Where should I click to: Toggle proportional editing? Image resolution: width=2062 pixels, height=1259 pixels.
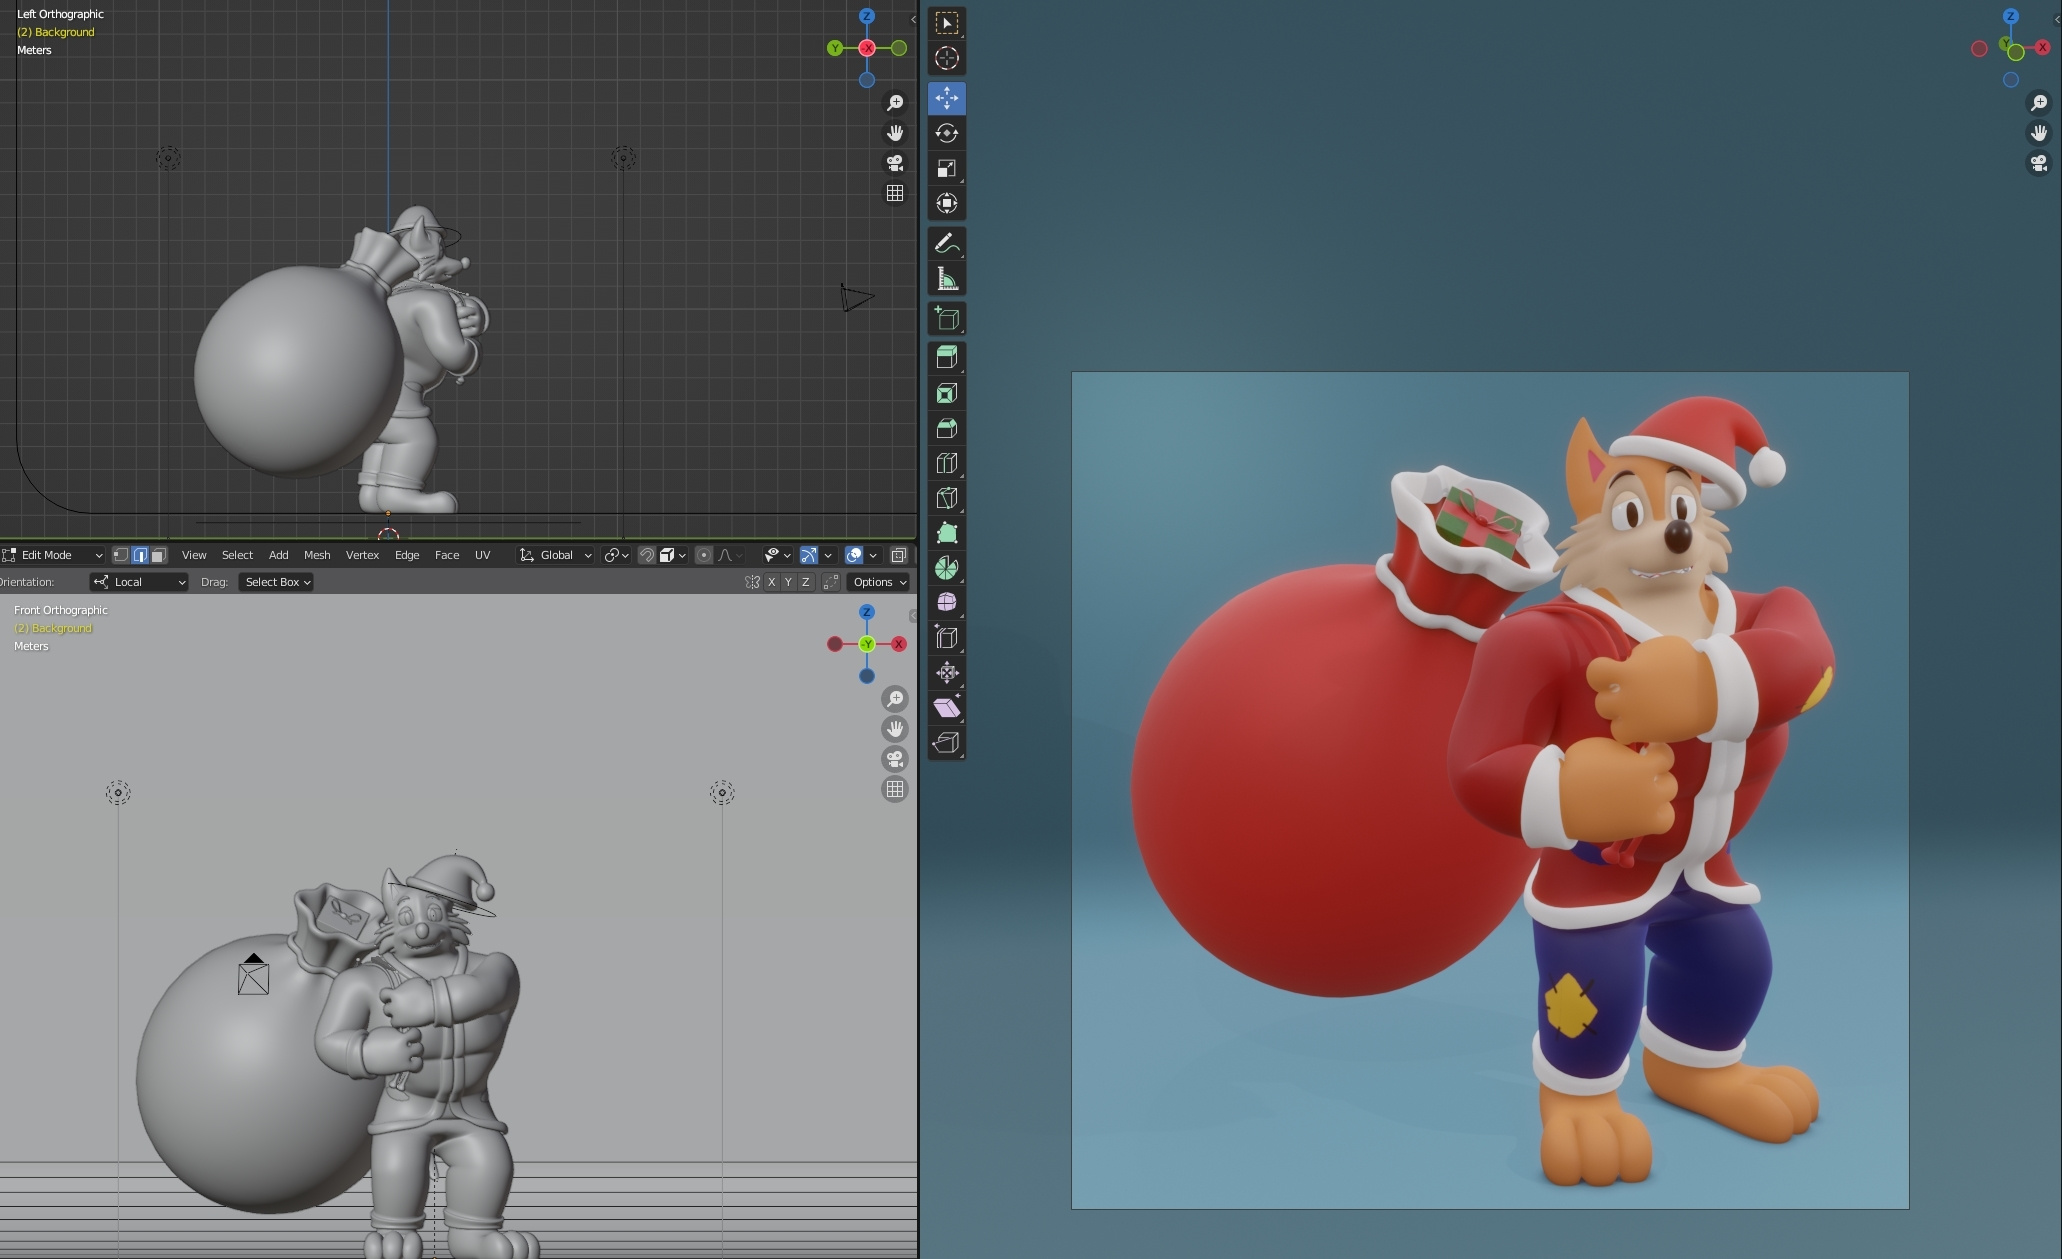(x=704, y=555)
